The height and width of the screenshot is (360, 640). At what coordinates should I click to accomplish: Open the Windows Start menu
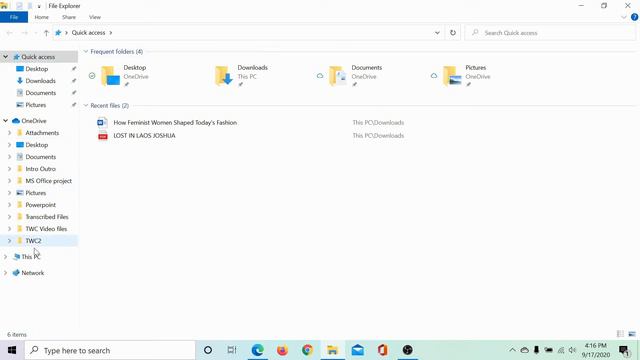12,350
